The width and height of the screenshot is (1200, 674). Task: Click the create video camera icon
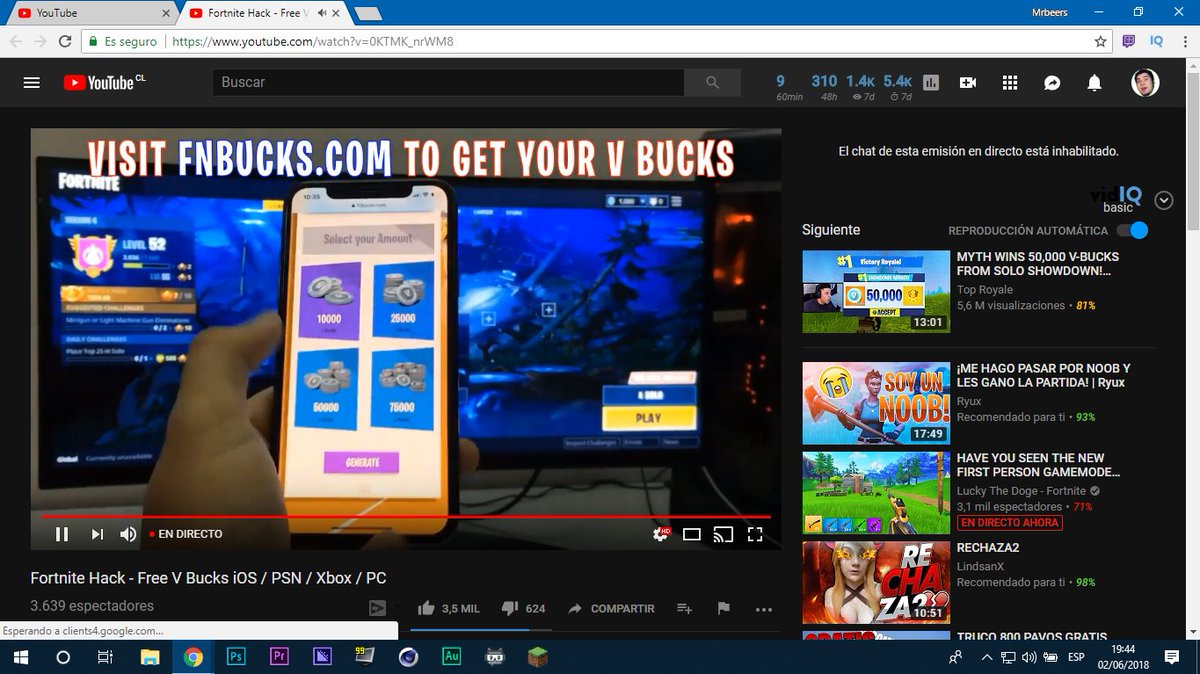(967, 83)
